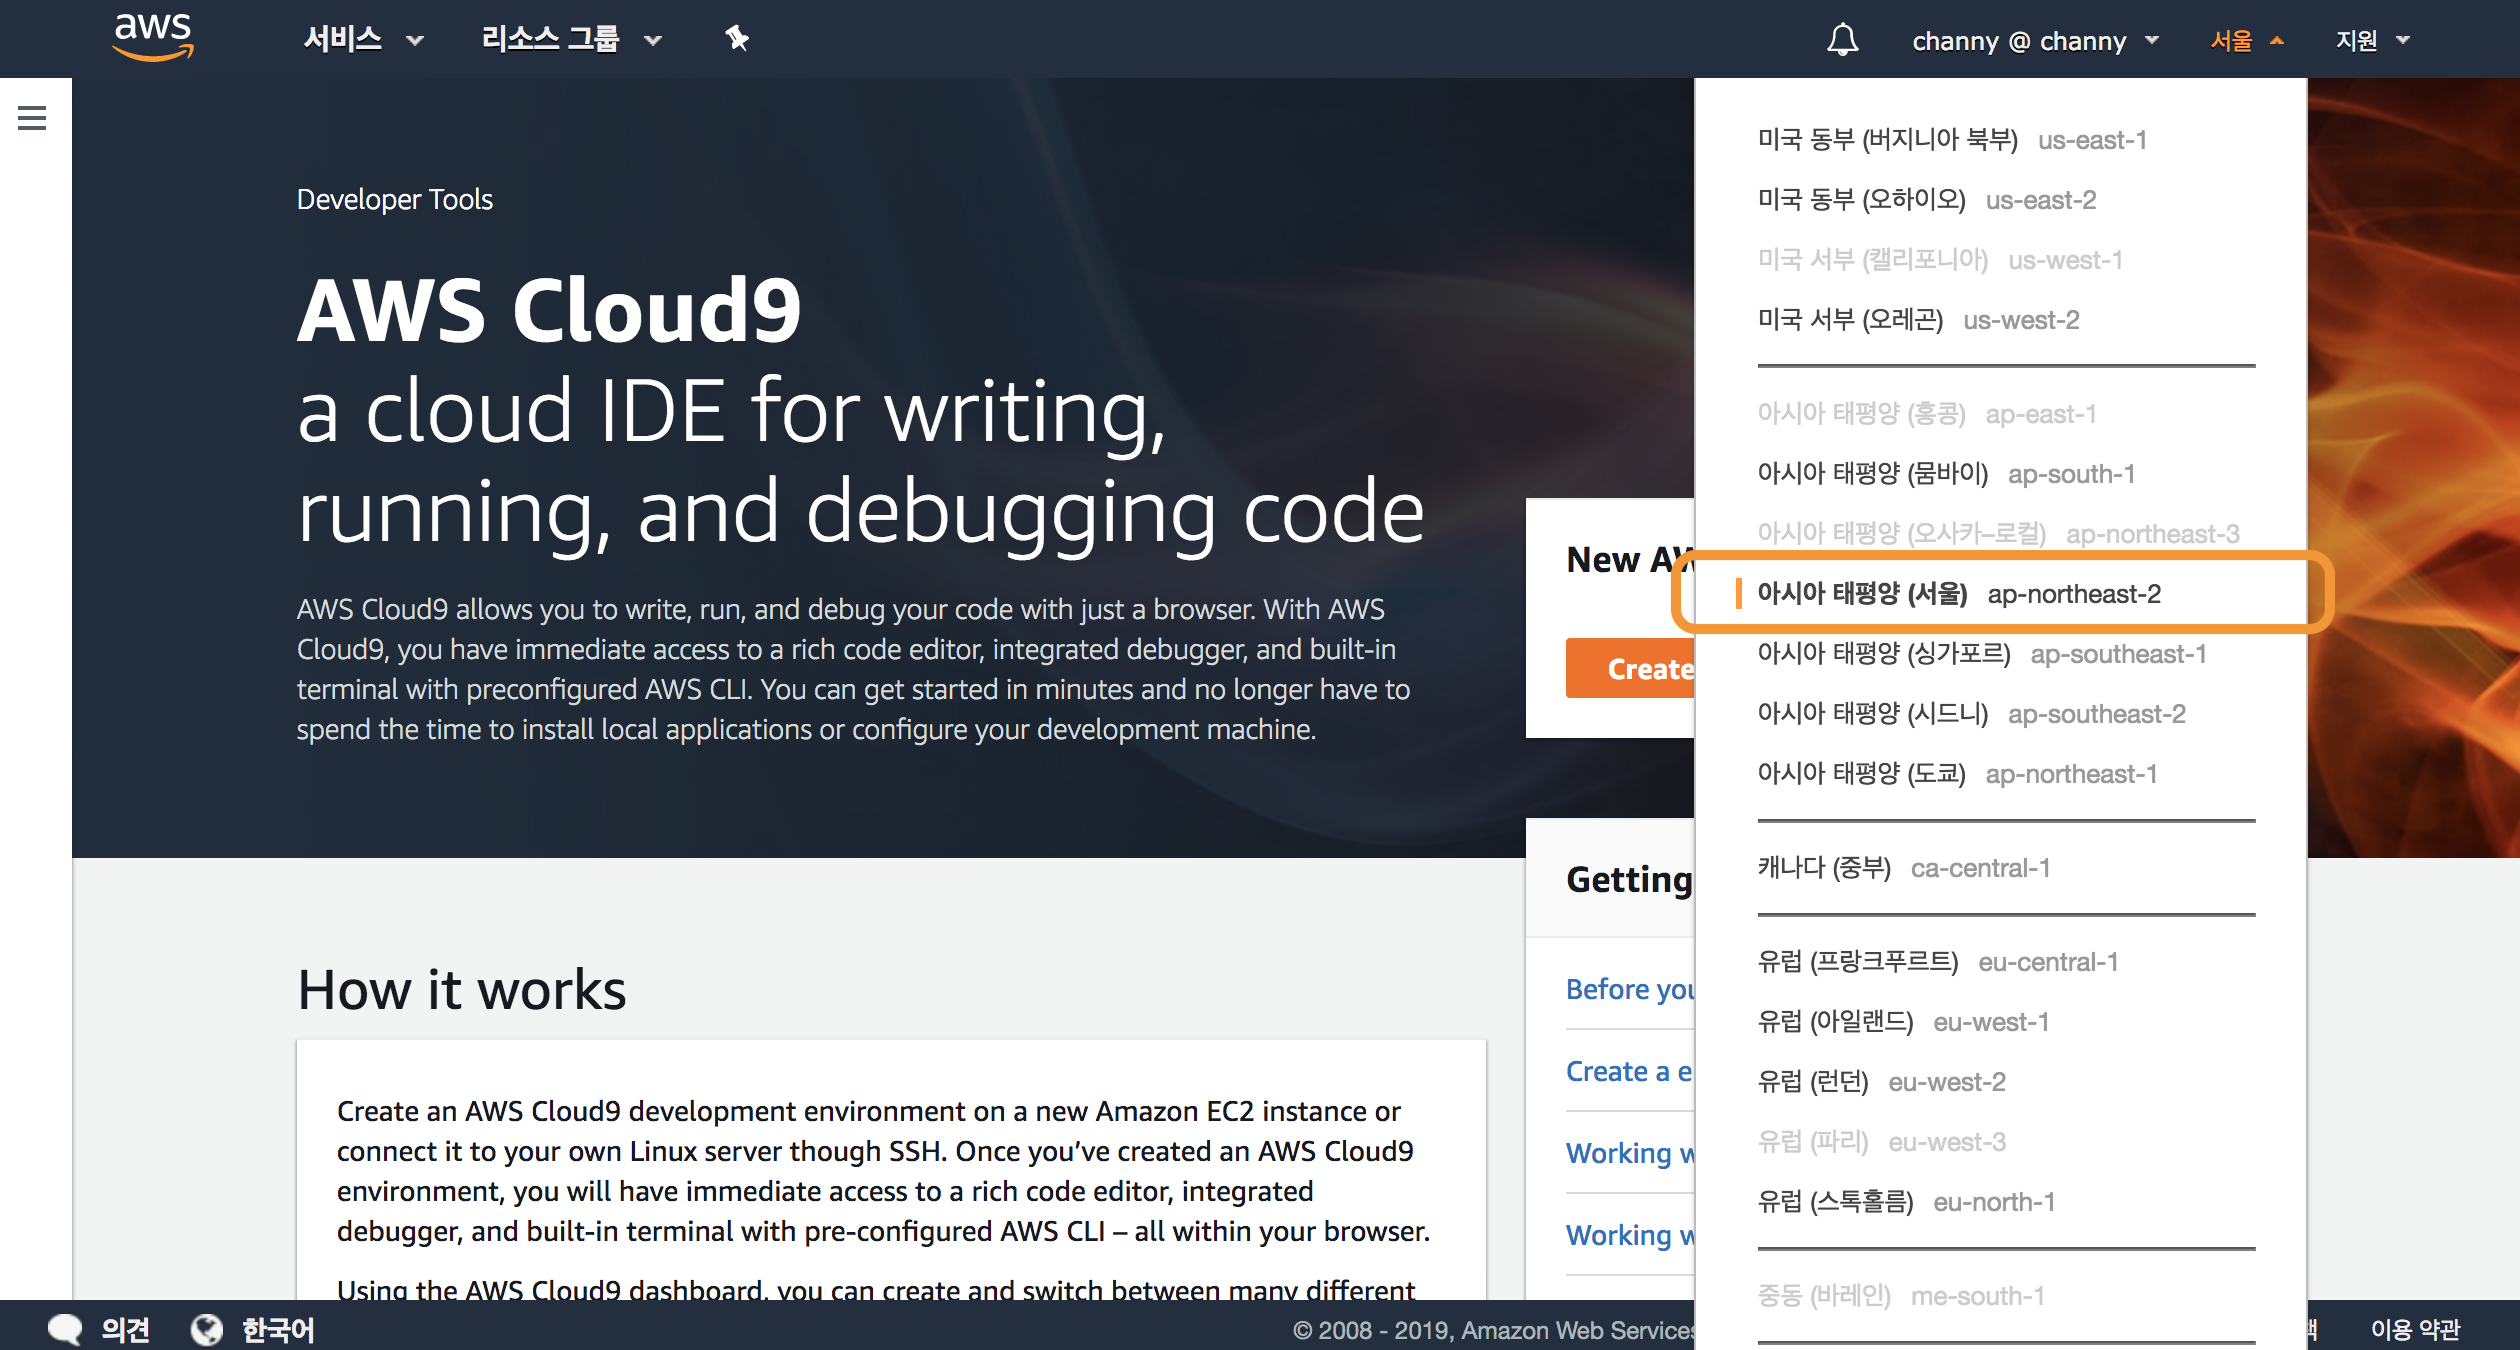Collapse the 서울 region selector

[x=2246, y=41]
